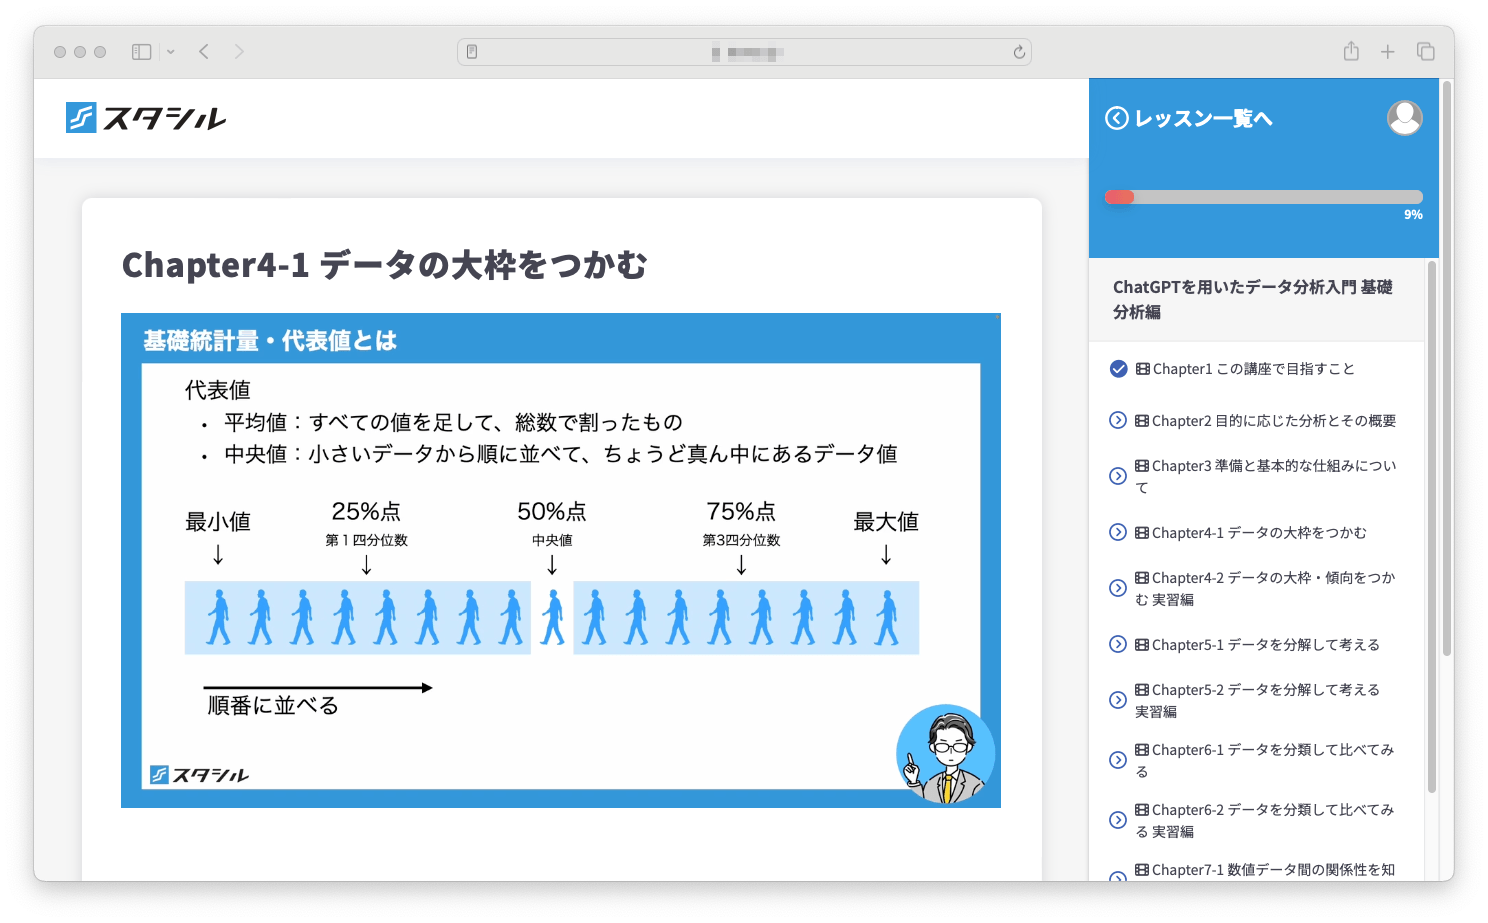This screenshot has width=1488, height=923.
Task: Open the user profile avatar
Action: point(1404,118)
